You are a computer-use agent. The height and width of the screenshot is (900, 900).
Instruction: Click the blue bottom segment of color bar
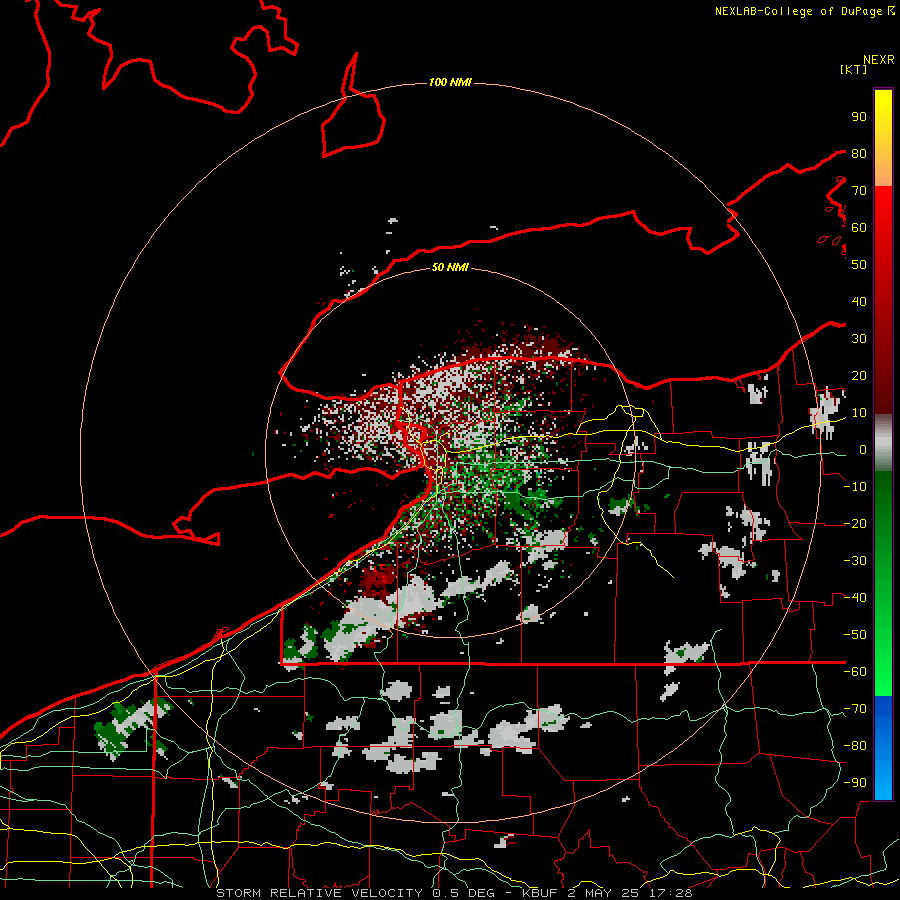[883, 748]
